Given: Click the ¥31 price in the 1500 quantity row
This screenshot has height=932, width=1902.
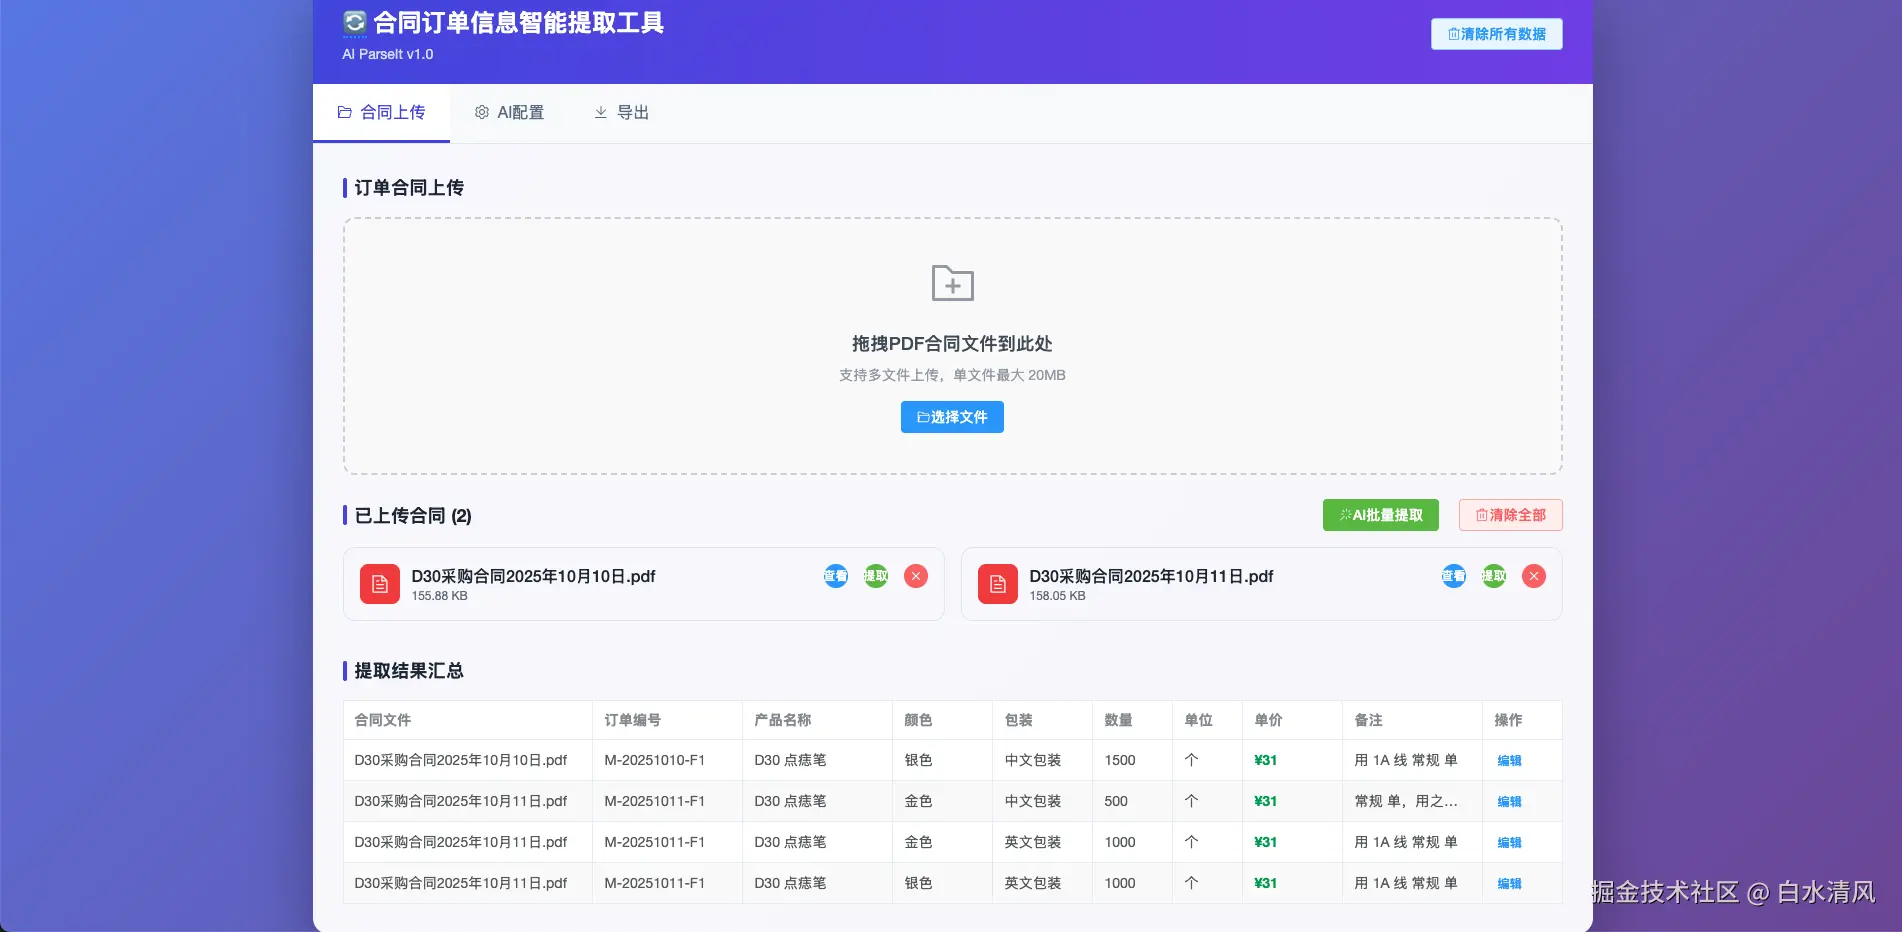Looking at the screenshot, I should [1266, 761].
